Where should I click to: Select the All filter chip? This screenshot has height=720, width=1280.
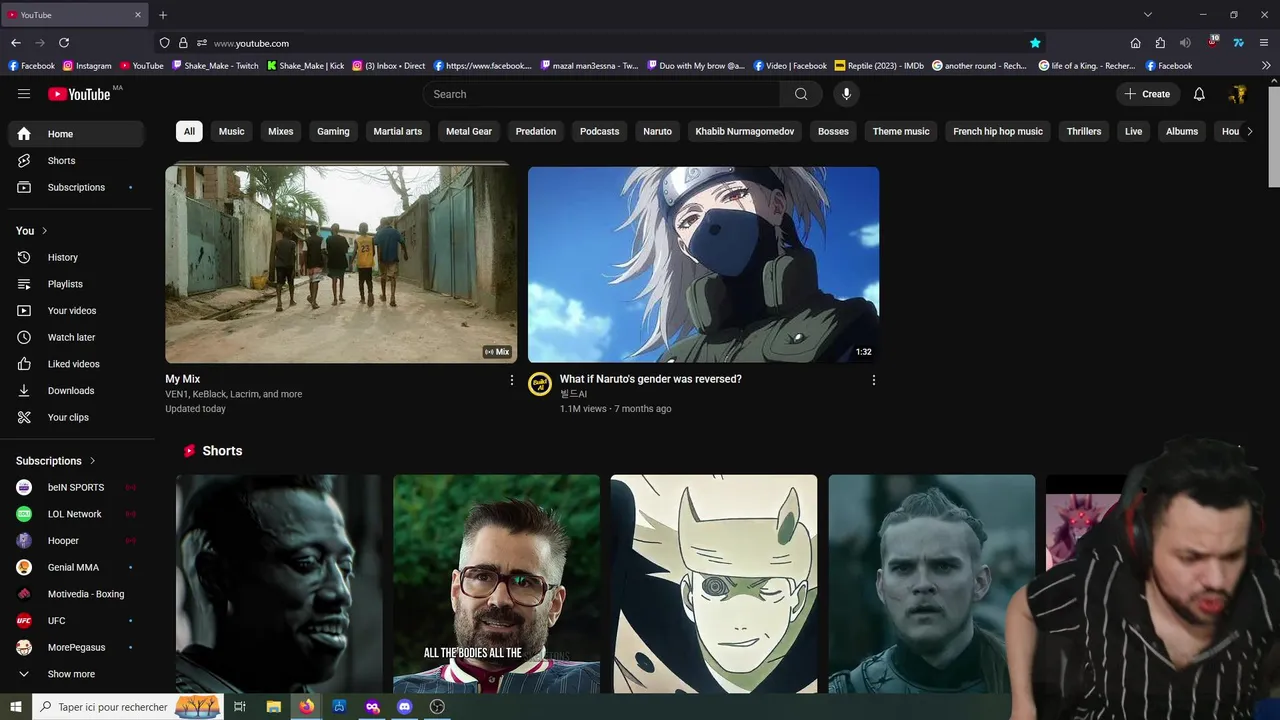tap(189, 131)
